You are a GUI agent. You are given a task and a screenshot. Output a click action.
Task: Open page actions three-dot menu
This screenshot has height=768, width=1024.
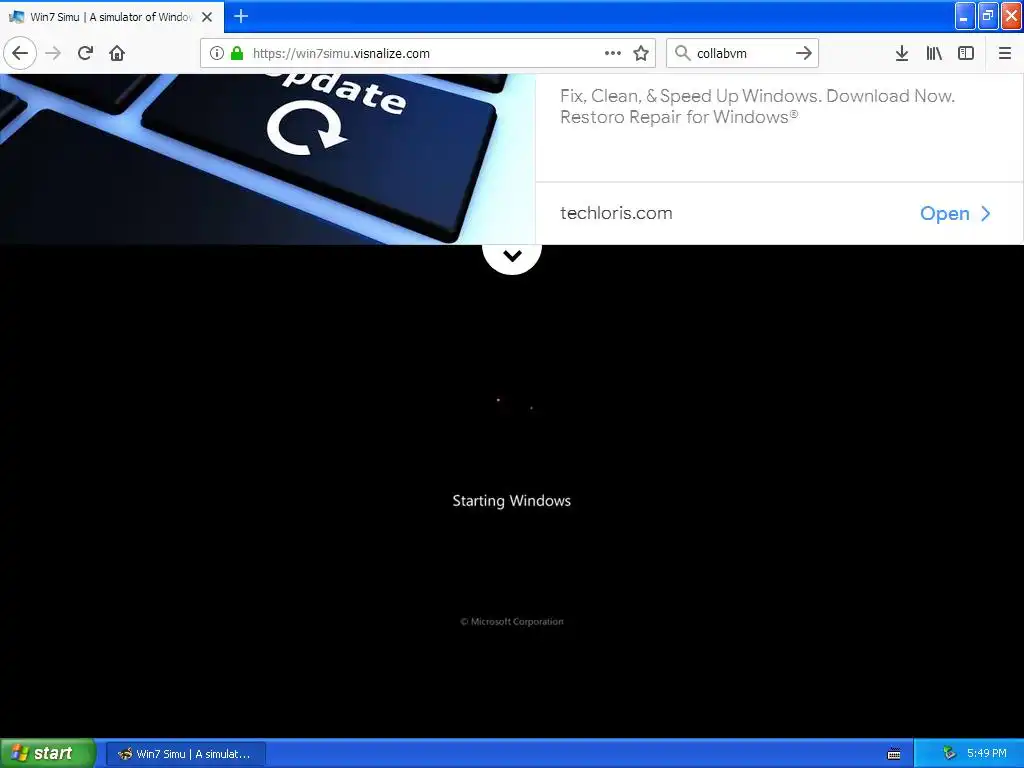(x=613, y=53)
